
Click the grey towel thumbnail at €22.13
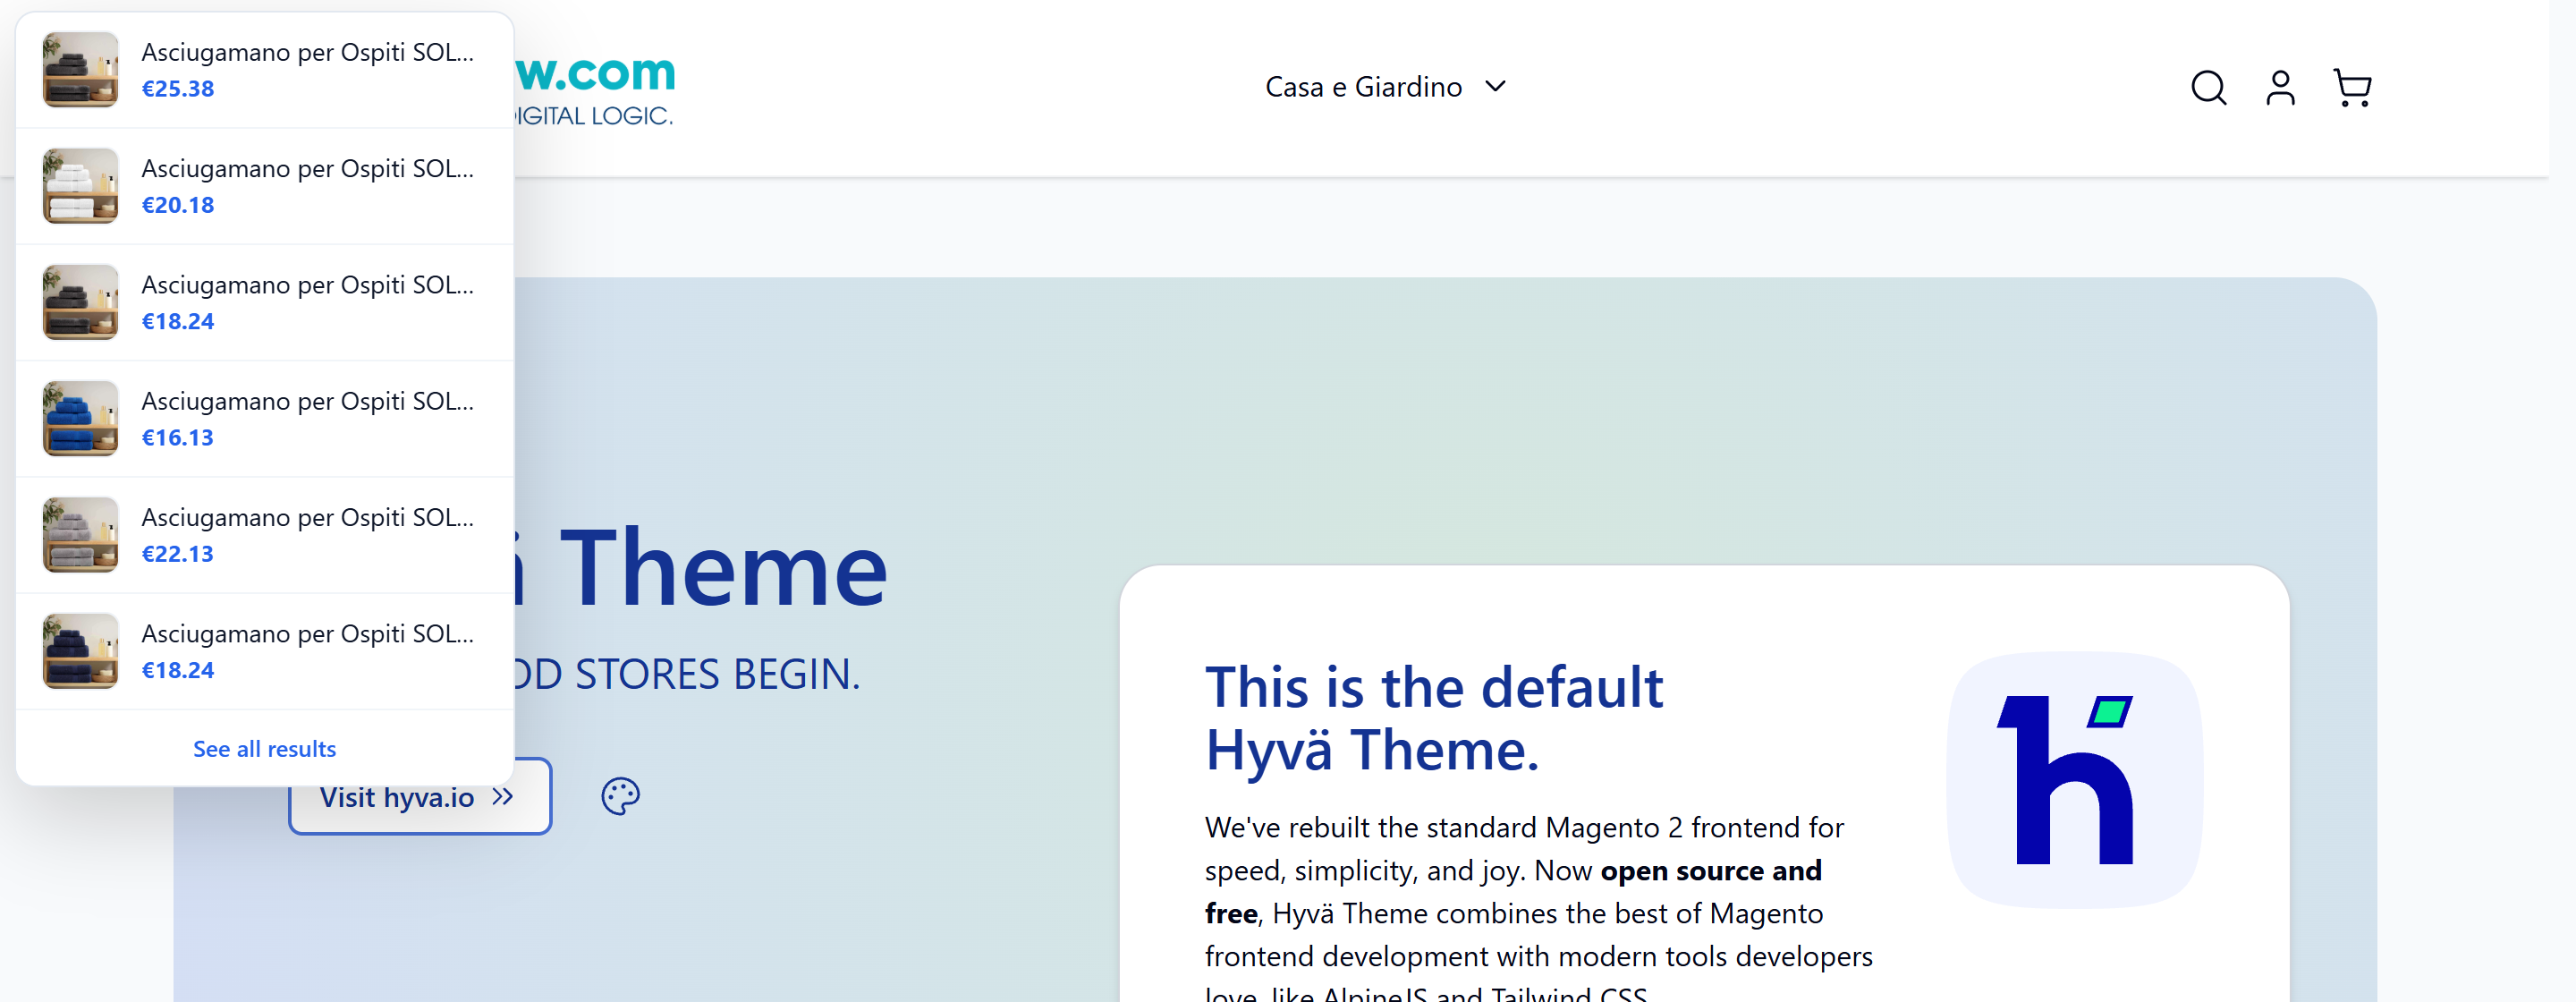tap(80, 535)
